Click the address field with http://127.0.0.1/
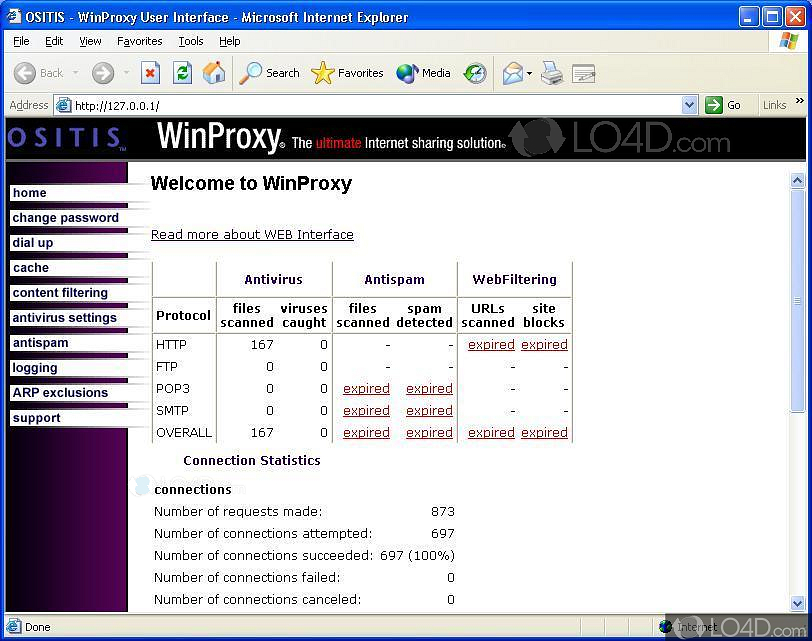This screenshot has height=641, width=812. [x=375, y=106]
